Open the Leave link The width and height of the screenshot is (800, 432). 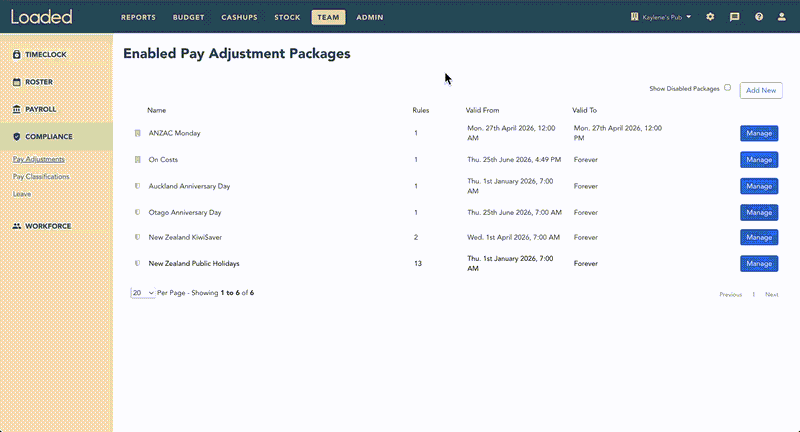22,194
